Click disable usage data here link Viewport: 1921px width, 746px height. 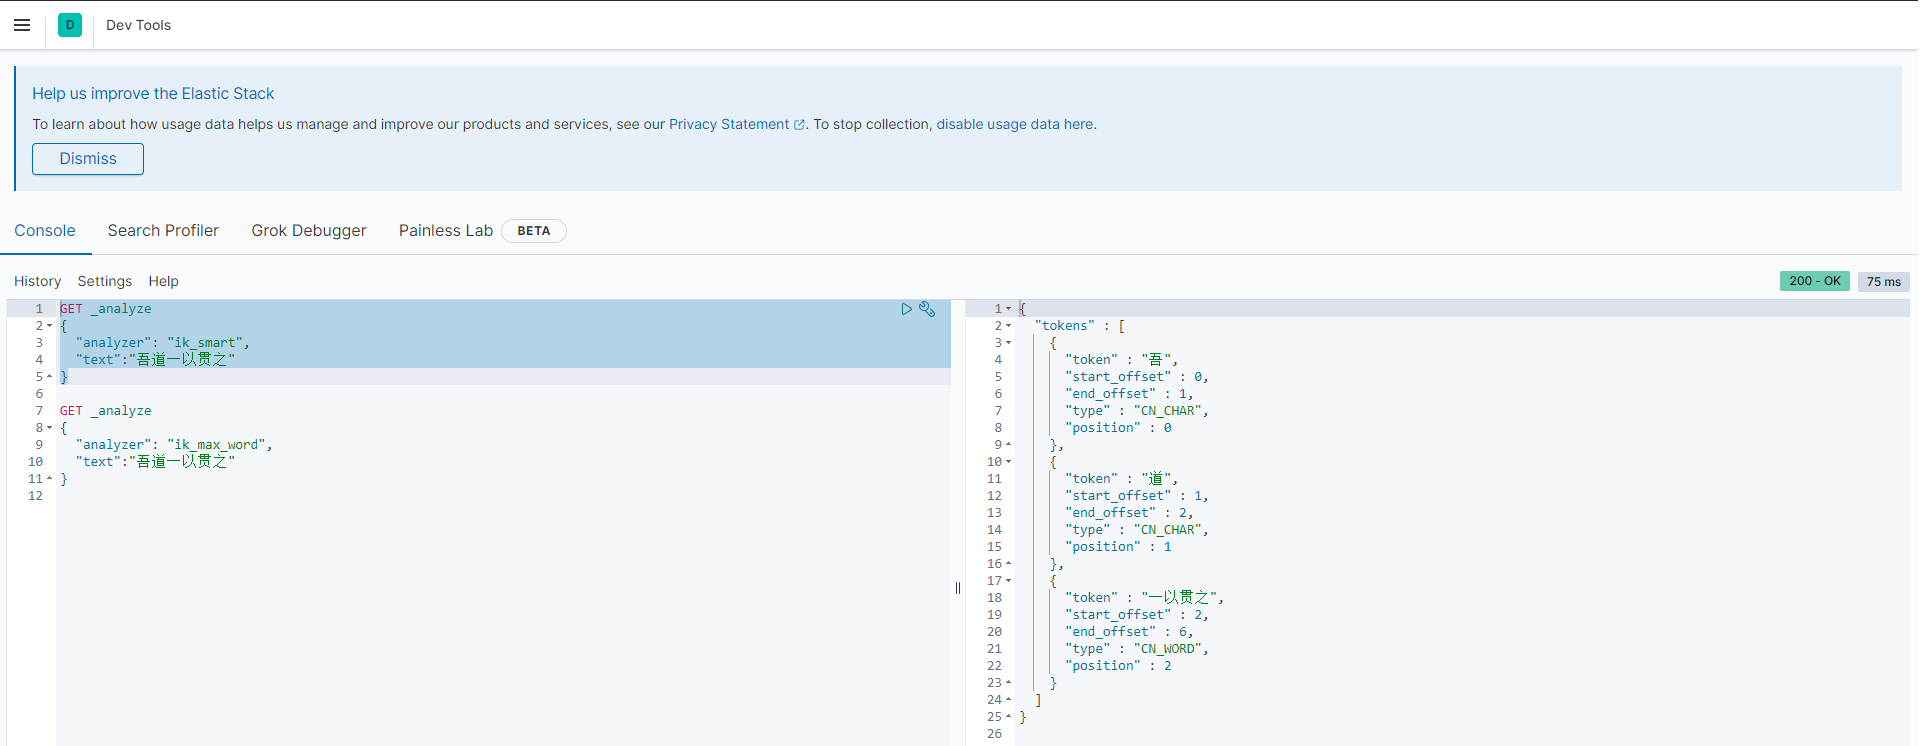[x=1015, y=124]
